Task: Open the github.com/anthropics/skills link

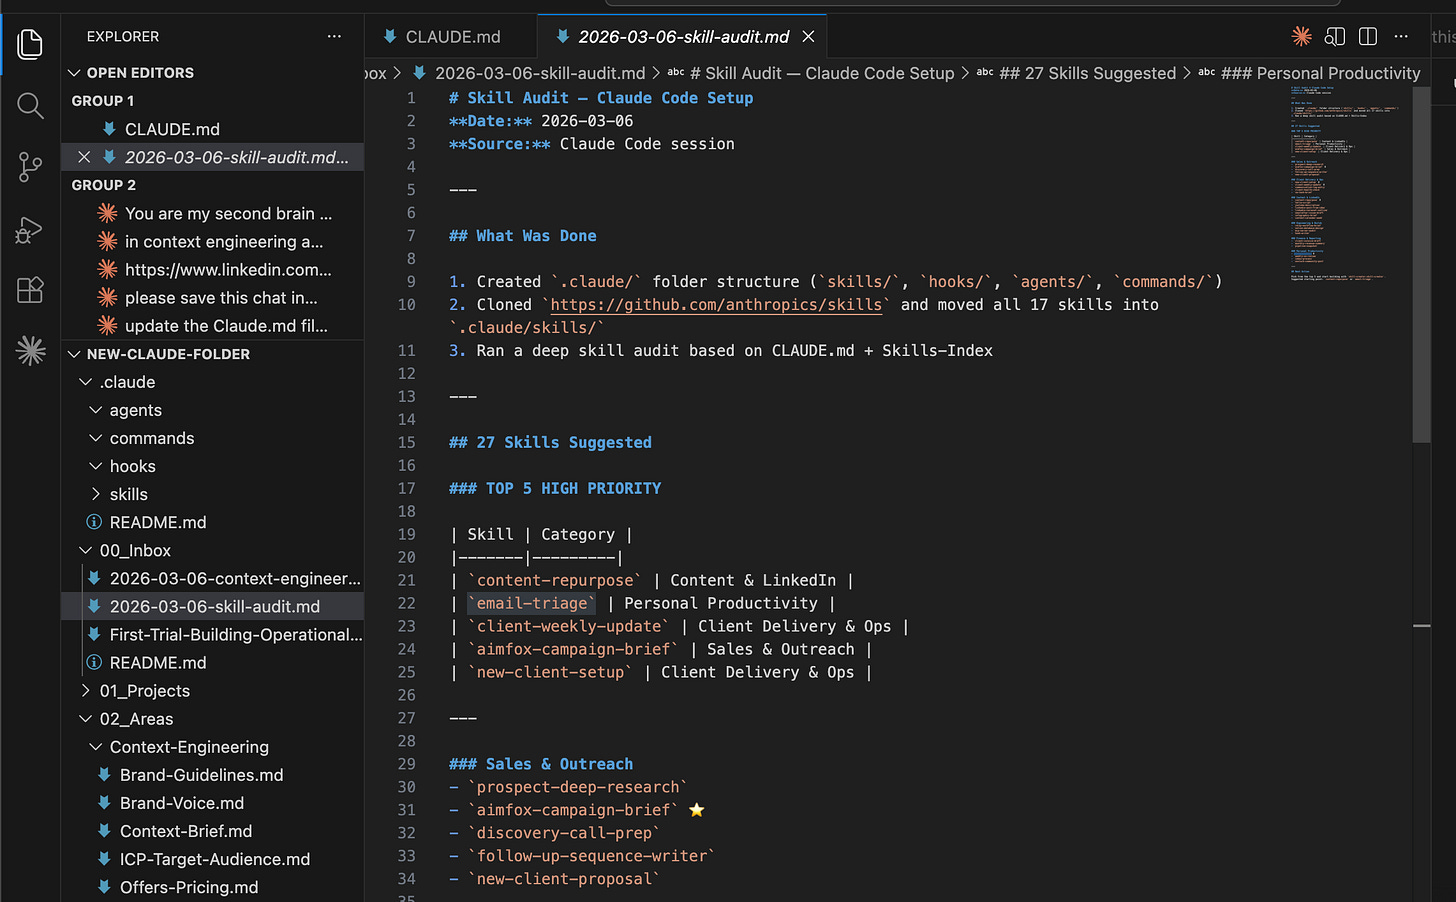Action: click(x=716, y=305)
